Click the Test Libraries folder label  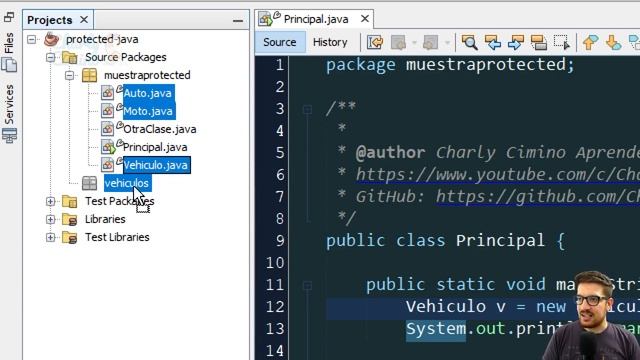(x=117, y=237)
